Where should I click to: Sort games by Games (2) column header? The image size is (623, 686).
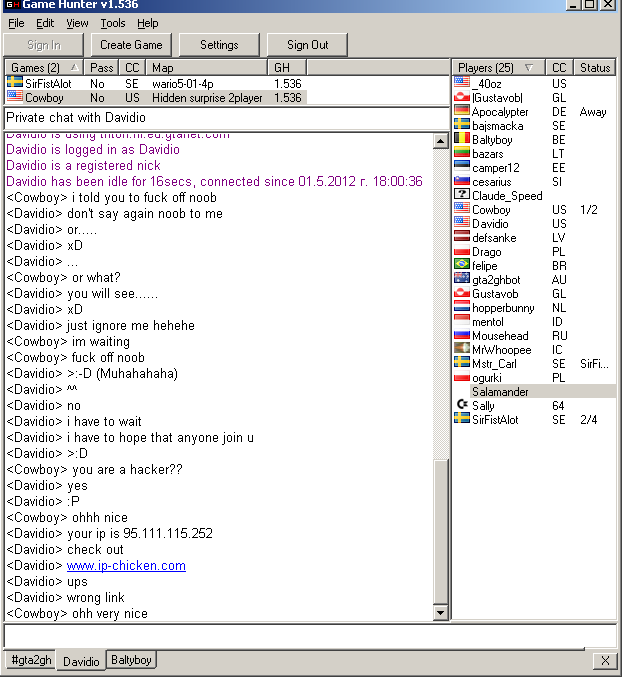[42, 68]
